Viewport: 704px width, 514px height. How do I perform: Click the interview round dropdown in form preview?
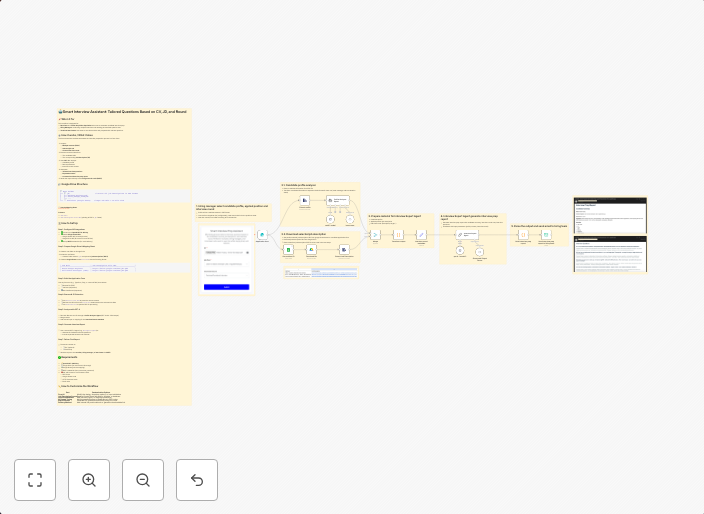[226, 275]
